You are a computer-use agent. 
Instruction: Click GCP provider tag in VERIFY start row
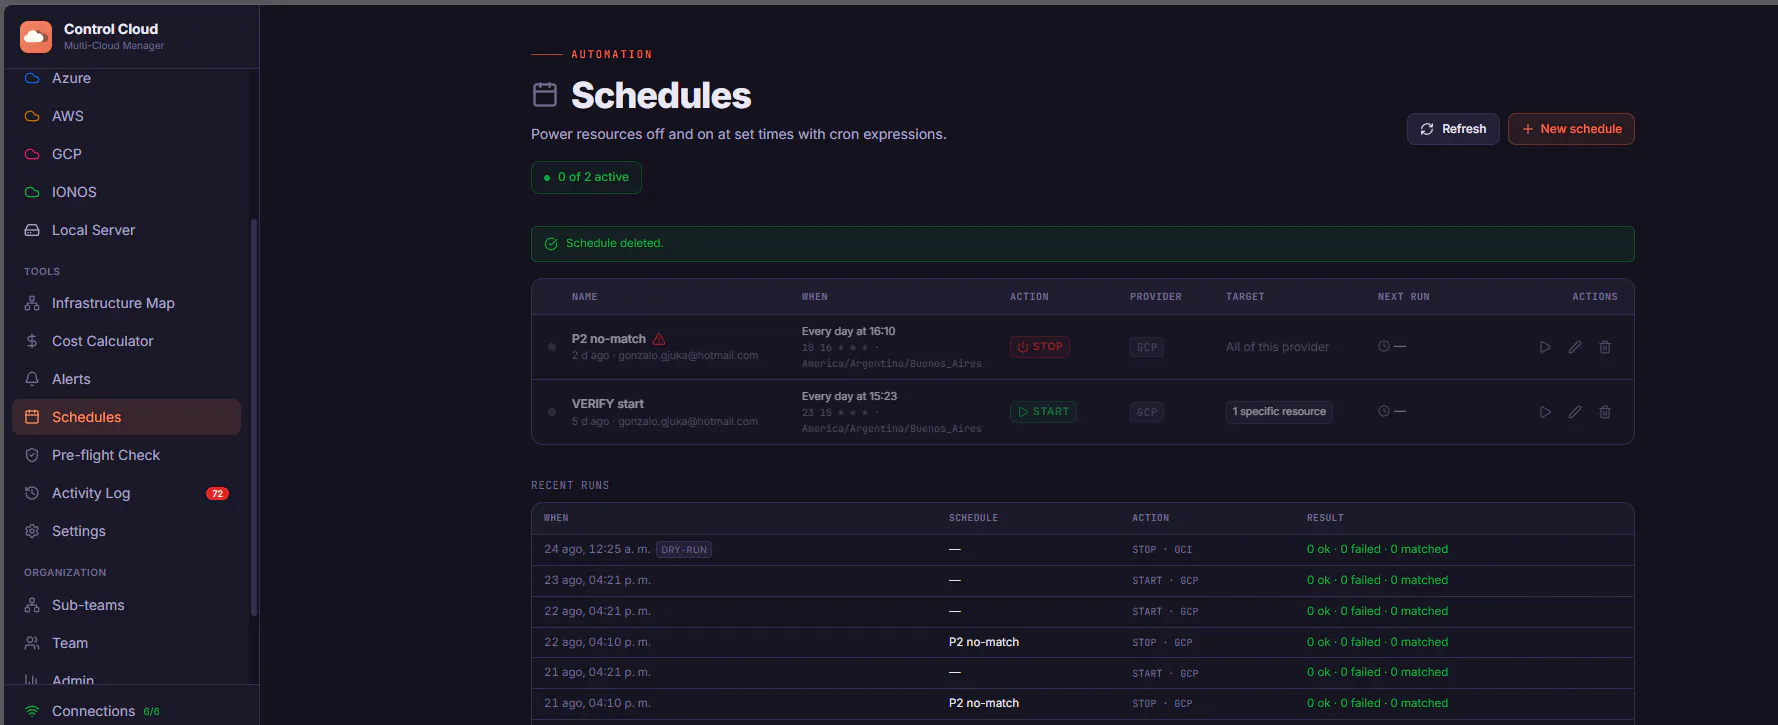click(x=1147, y=412)
